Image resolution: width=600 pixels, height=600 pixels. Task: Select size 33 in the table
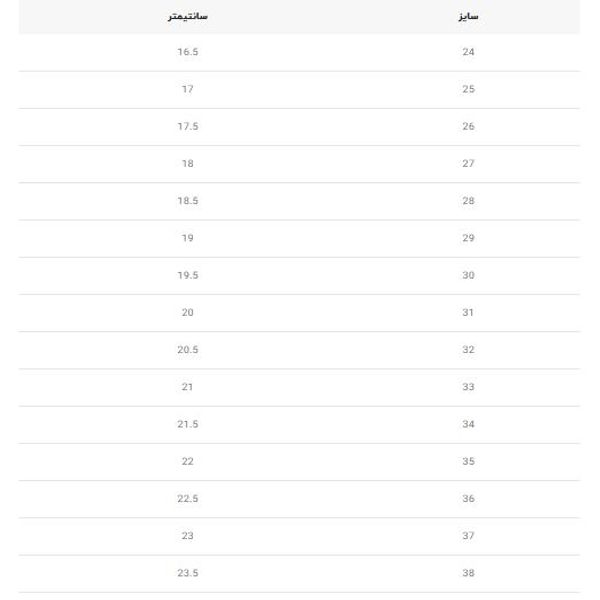[x=468, y=387]
